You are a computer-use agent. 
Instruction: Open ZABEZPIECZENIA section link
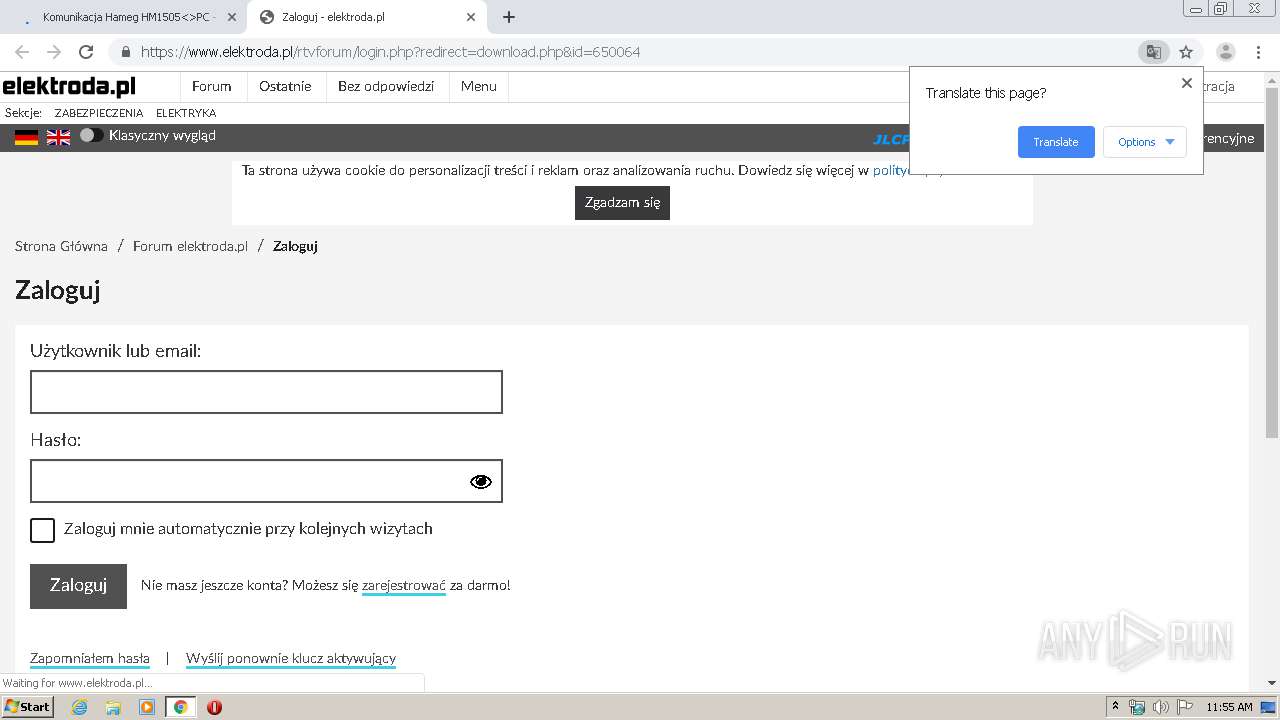coord(99,113)
